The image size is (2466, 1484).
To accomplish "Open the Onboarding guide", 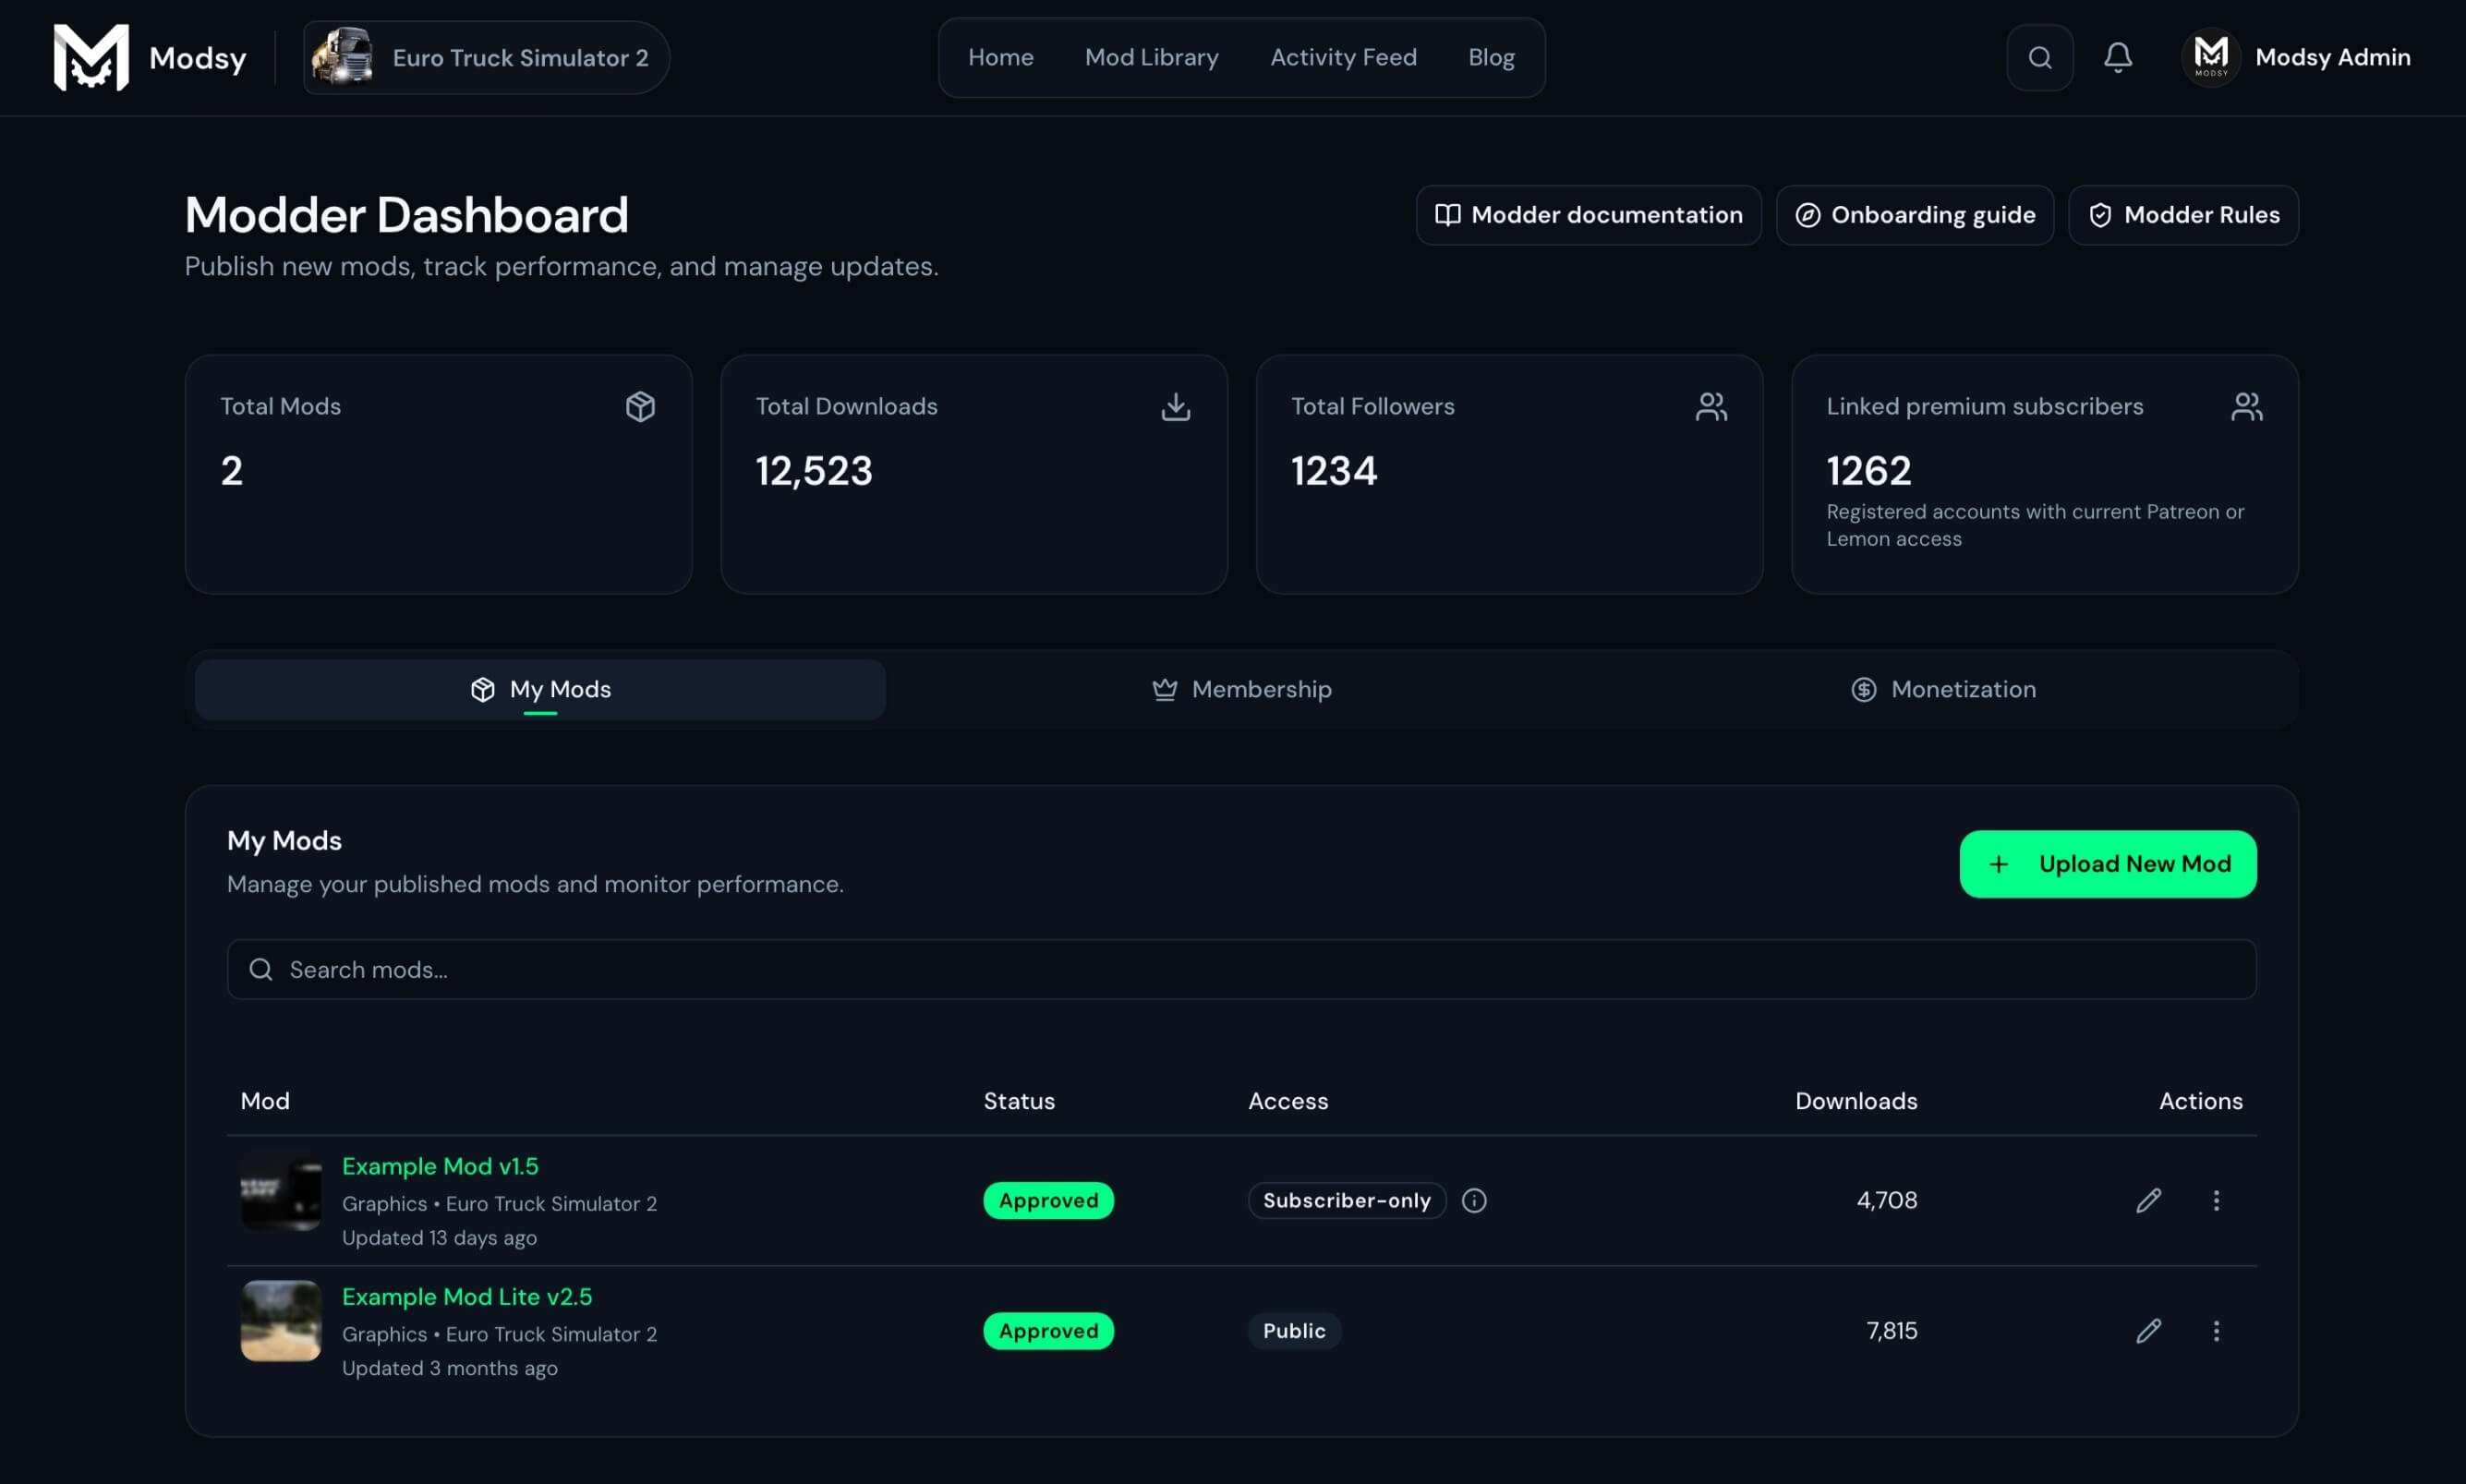I will tap(1914, 215).
